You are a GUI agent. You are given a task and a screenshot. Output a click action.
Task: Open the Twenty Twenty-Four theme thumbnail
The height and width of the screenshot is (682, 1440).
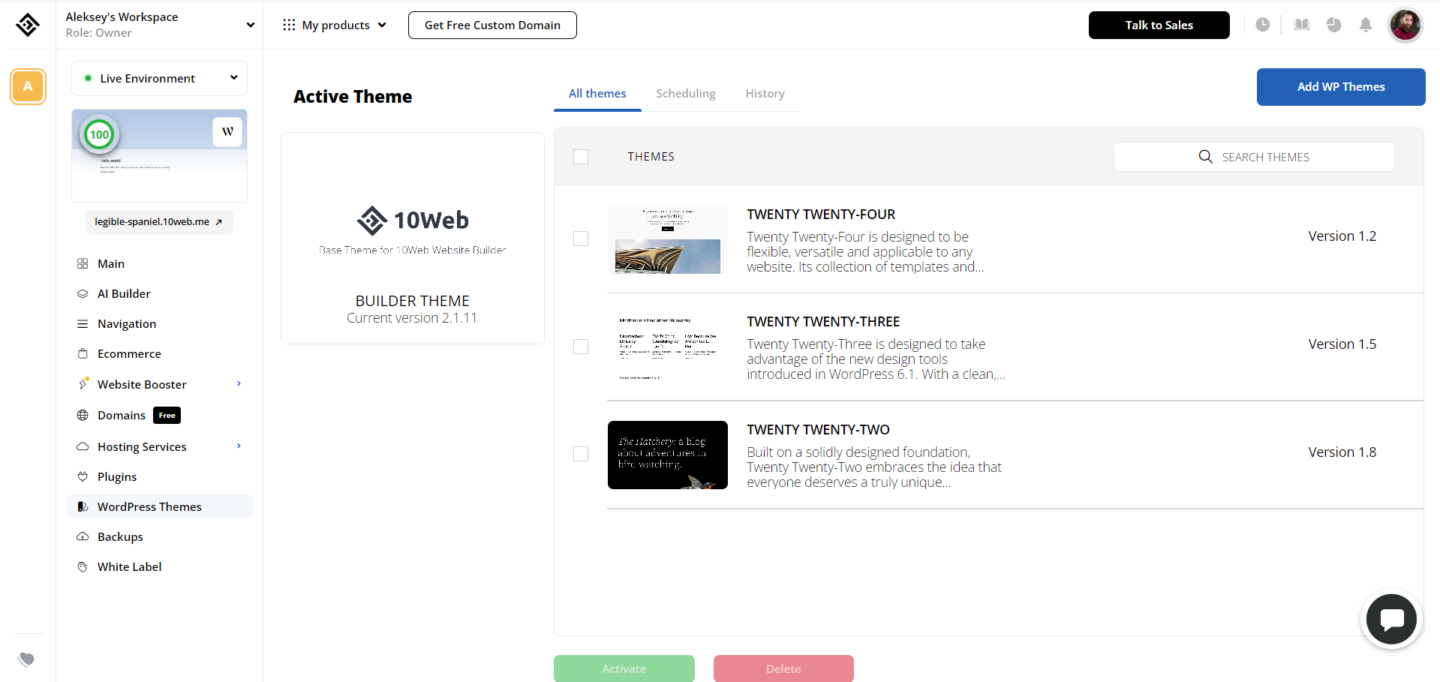click(668, 239)
